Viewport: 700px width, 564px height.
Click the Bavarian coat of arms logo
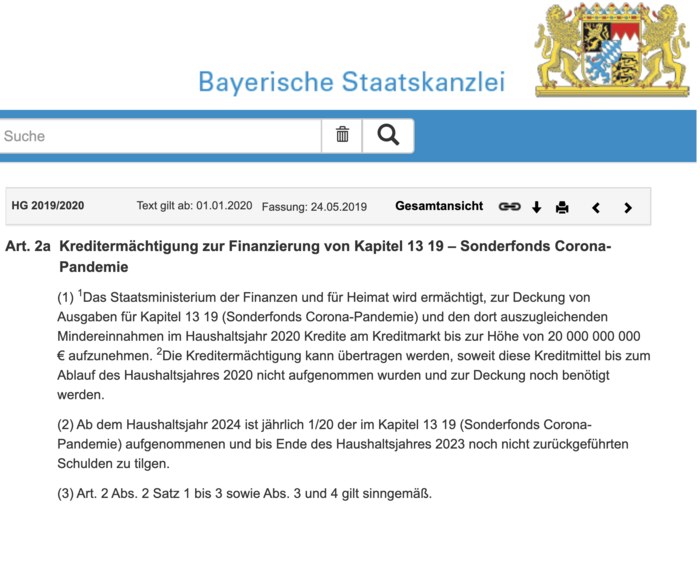click(612, 49)
